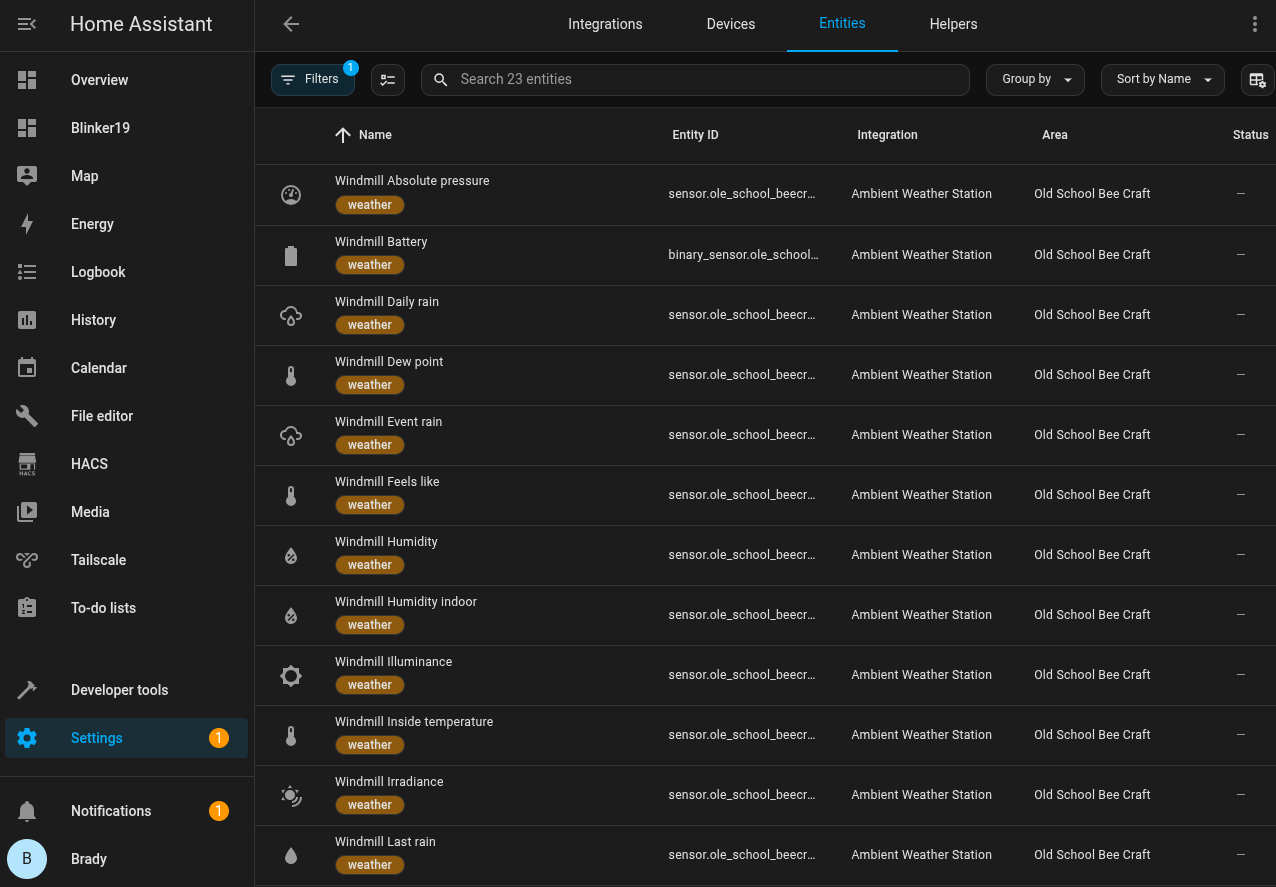Open table column settings icon
Screen dimensions: 1276x887
pyautogui.click(x=1258, y=80)
